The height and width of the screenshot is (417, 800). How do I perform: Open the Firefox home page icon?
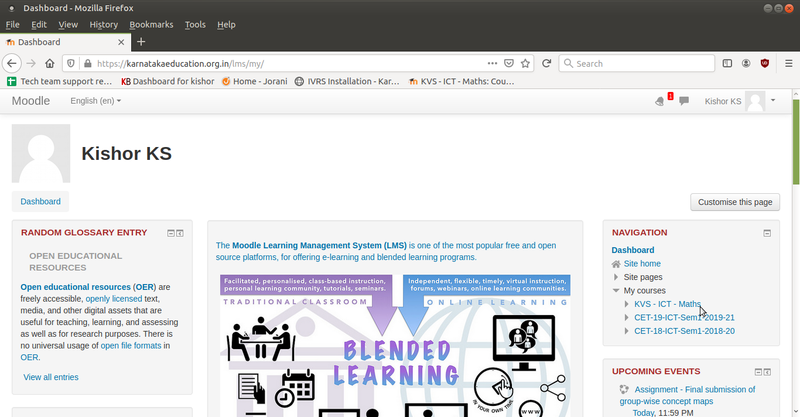click(49, 63)
